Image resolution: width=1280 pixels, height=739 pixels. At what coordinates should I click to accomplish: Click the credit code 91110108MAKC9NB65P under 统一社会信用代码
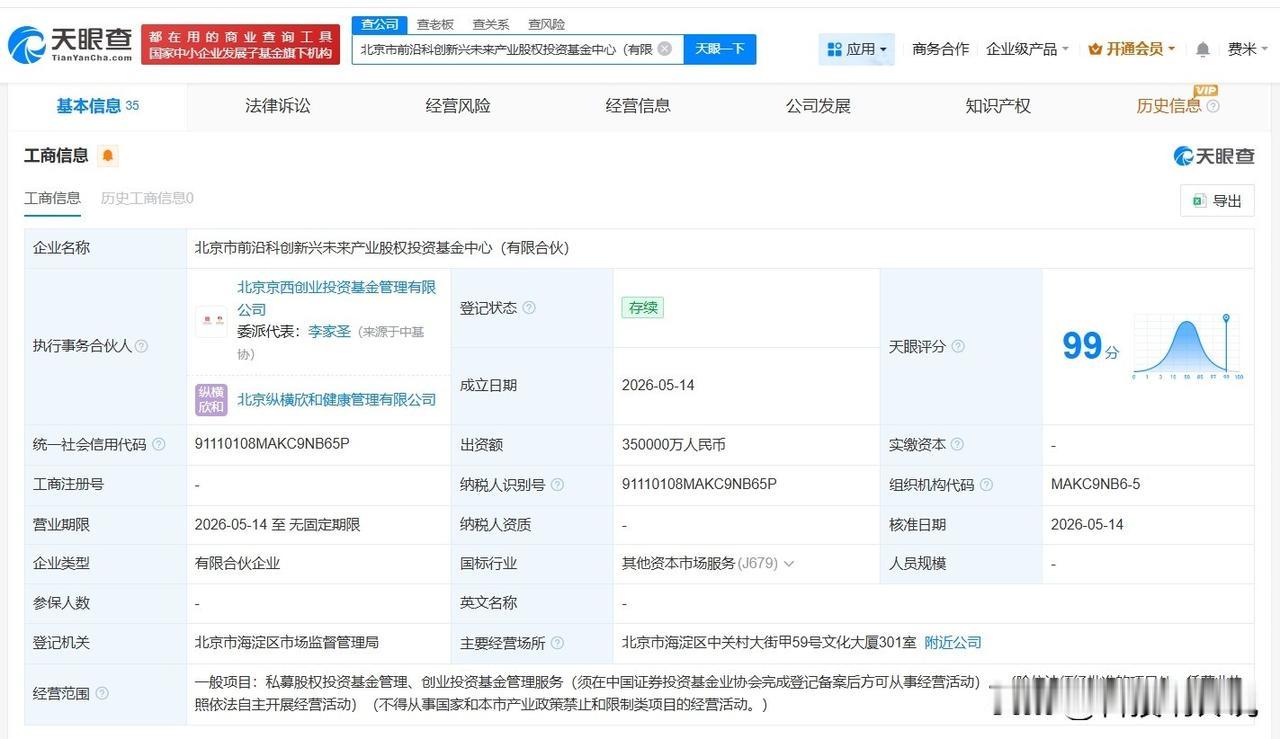(x=272, y=444)
